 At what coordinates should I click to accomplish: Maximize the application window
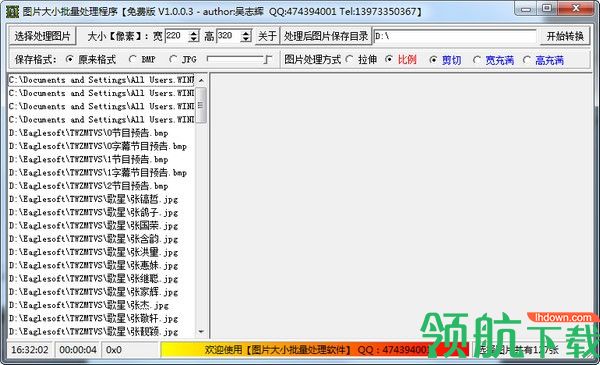pyautogui.click(x=547, y=9)
